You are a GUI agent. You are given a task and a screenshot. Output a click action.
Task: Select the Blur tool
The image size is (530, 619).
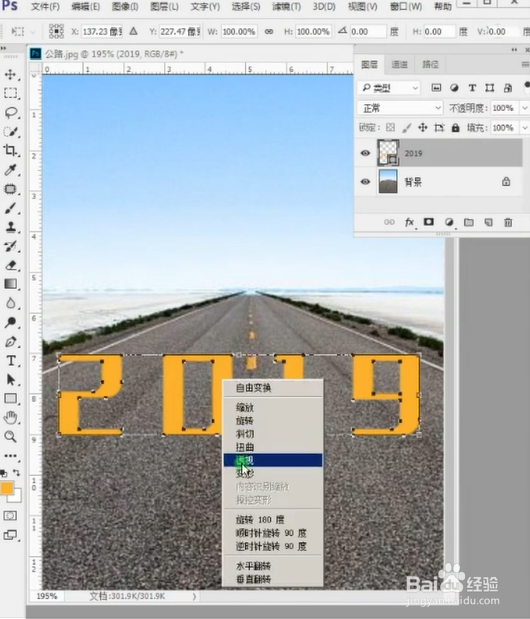11,303
